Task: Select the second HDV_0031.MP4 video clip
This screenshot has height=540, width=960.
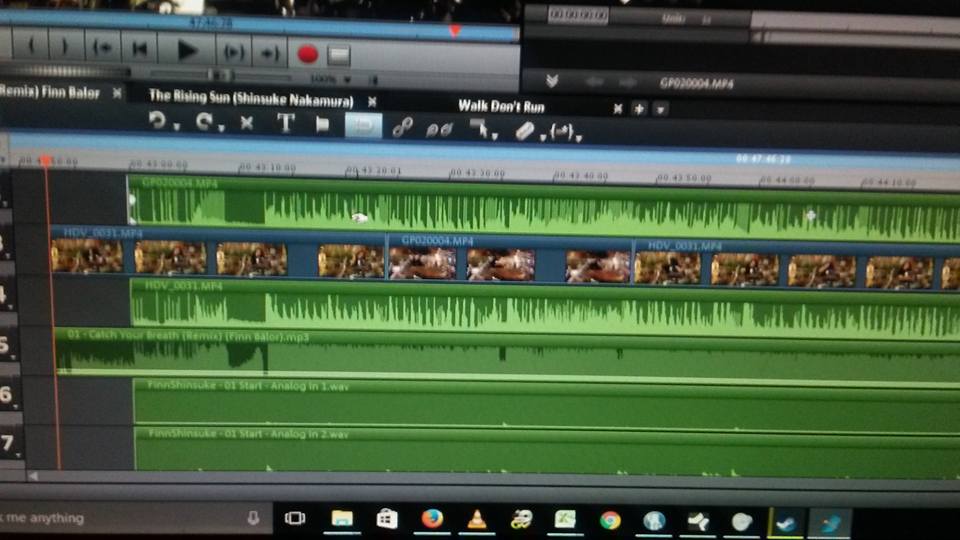Action: click(x=796, y=265)
